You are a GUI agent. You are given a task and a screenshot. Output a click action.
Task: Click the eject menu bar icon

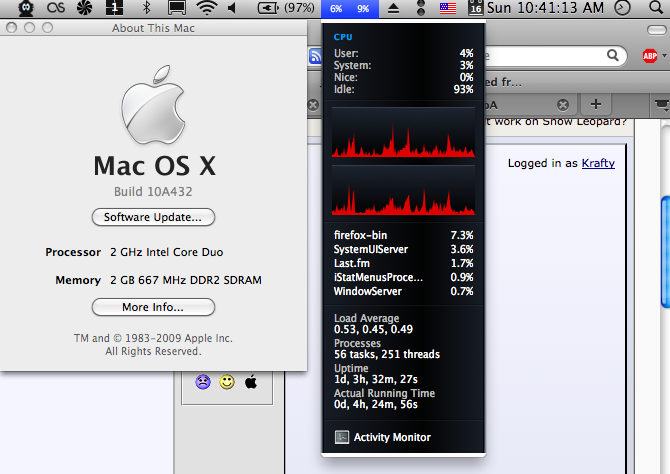coord(393,8)
